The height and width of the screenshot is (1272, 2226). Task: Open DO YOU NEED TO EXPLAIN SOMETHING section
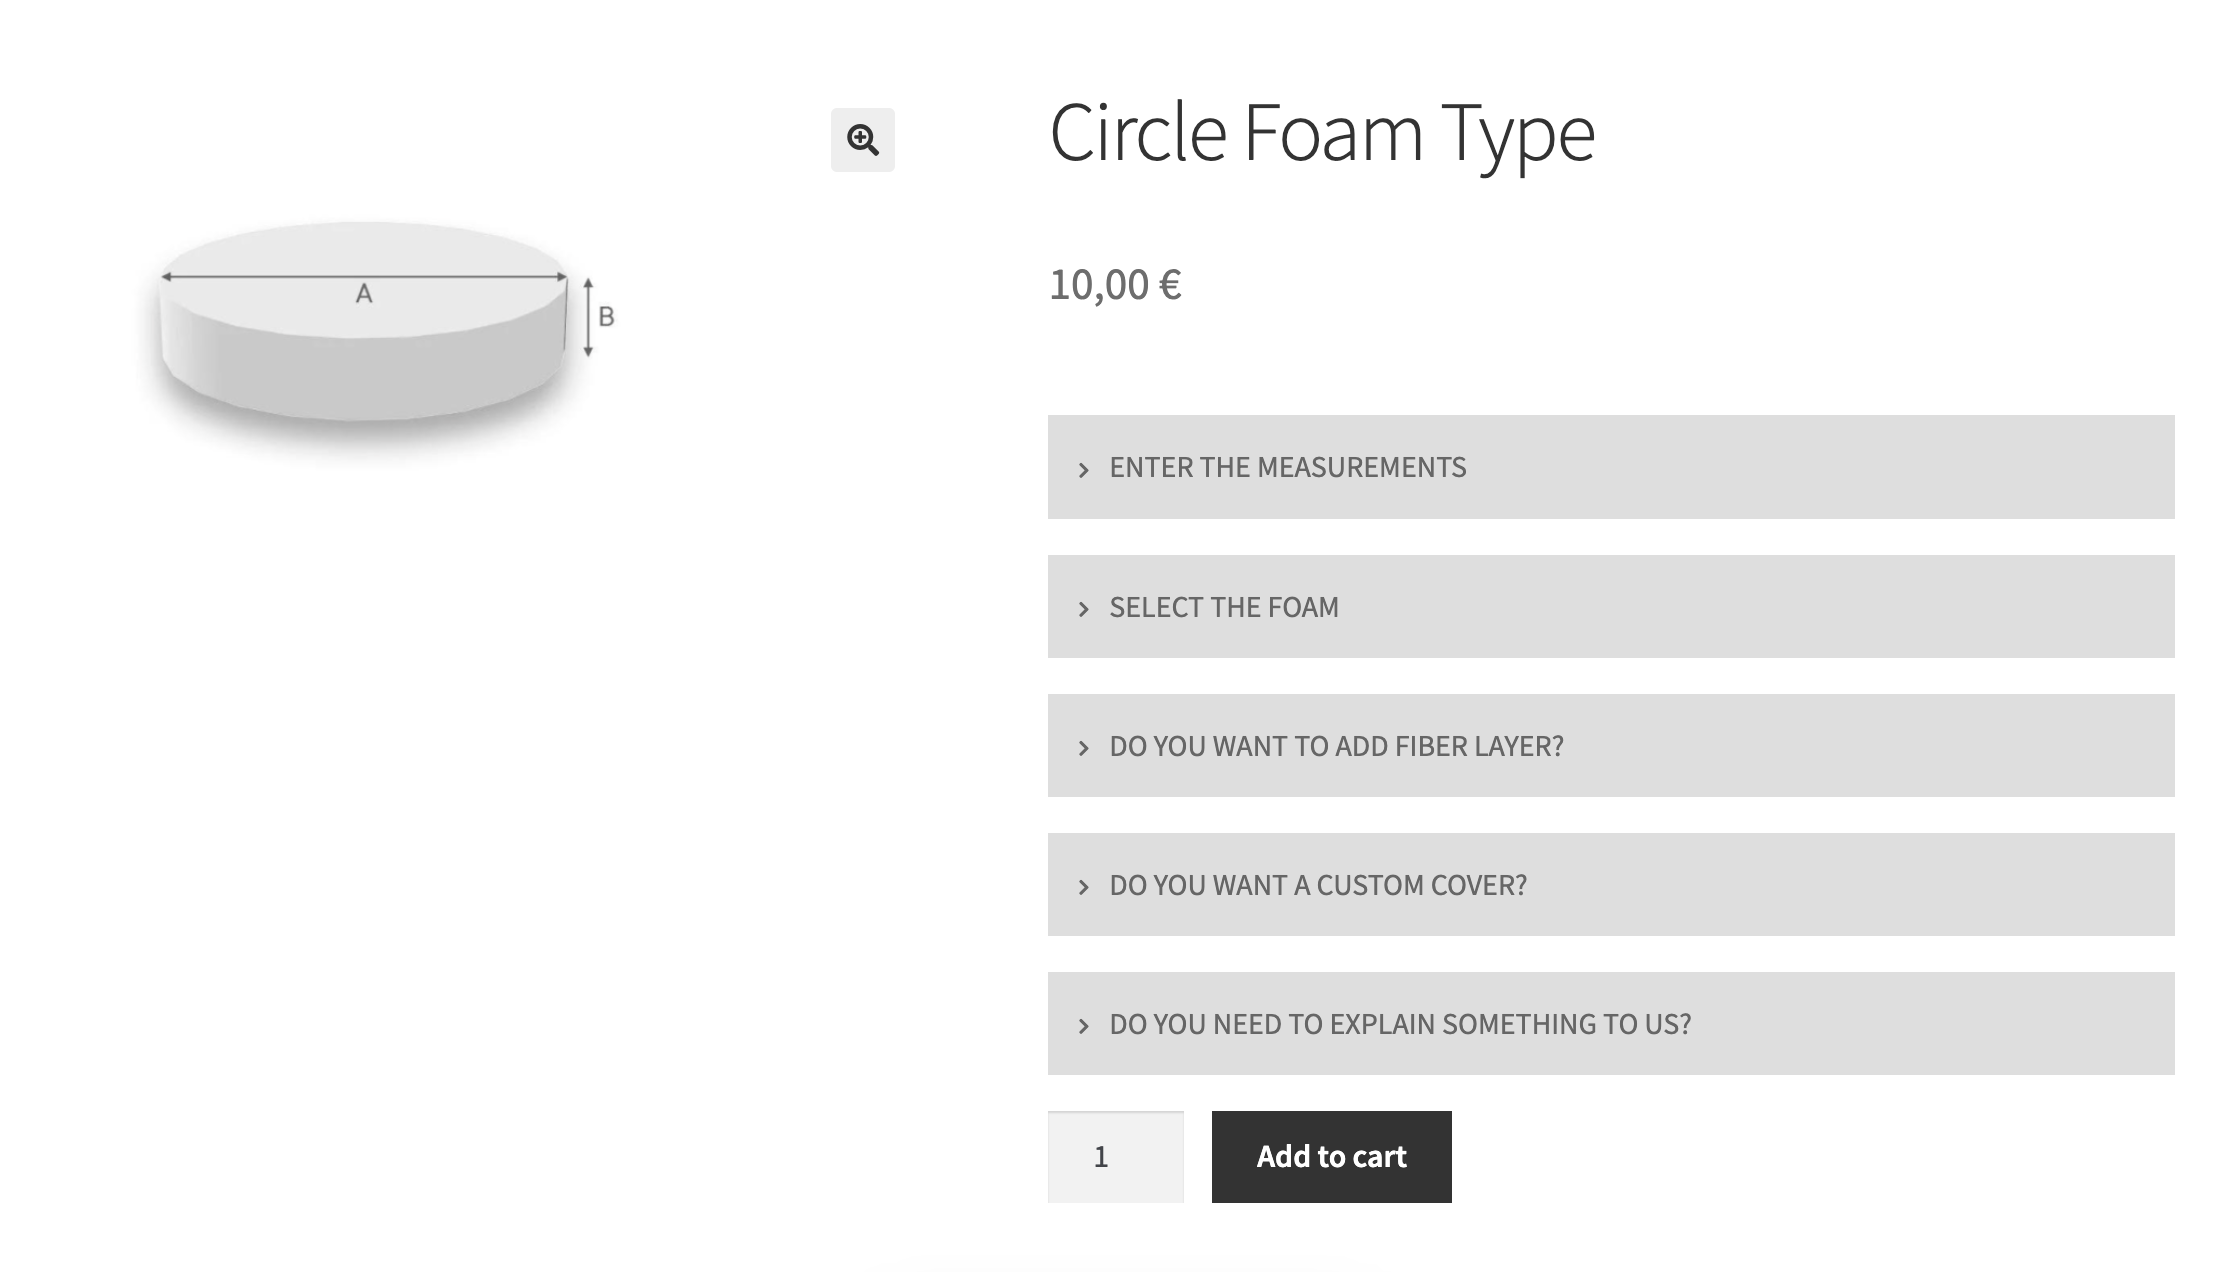(1611, 1023)
